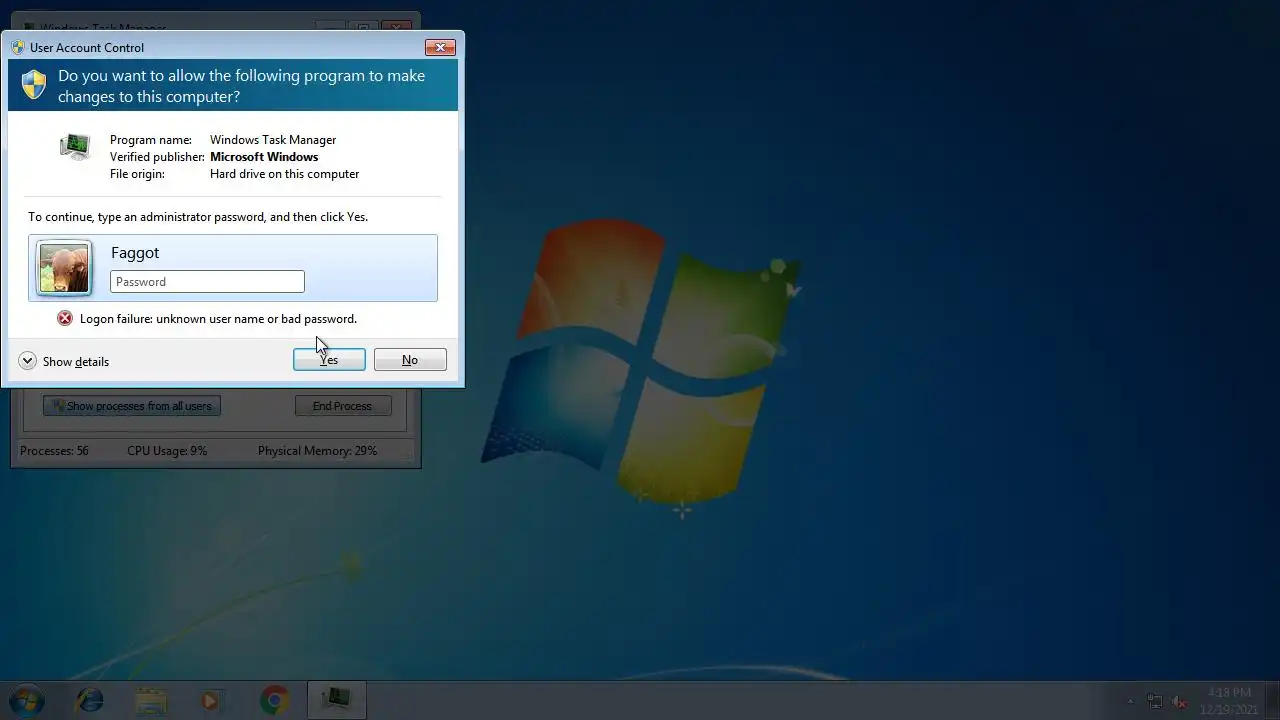Click Show processes from all users in Task Manager
This screenshot has width=1280, height=720.
pos(131,406)
